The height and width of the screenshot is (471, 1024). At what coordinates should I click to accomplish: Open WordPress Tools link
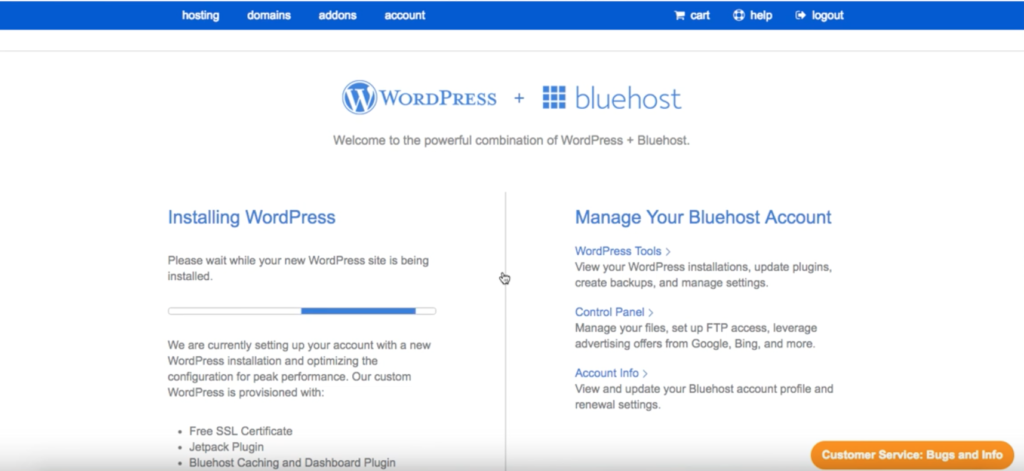pyautogui.click(x=618, y=251)
